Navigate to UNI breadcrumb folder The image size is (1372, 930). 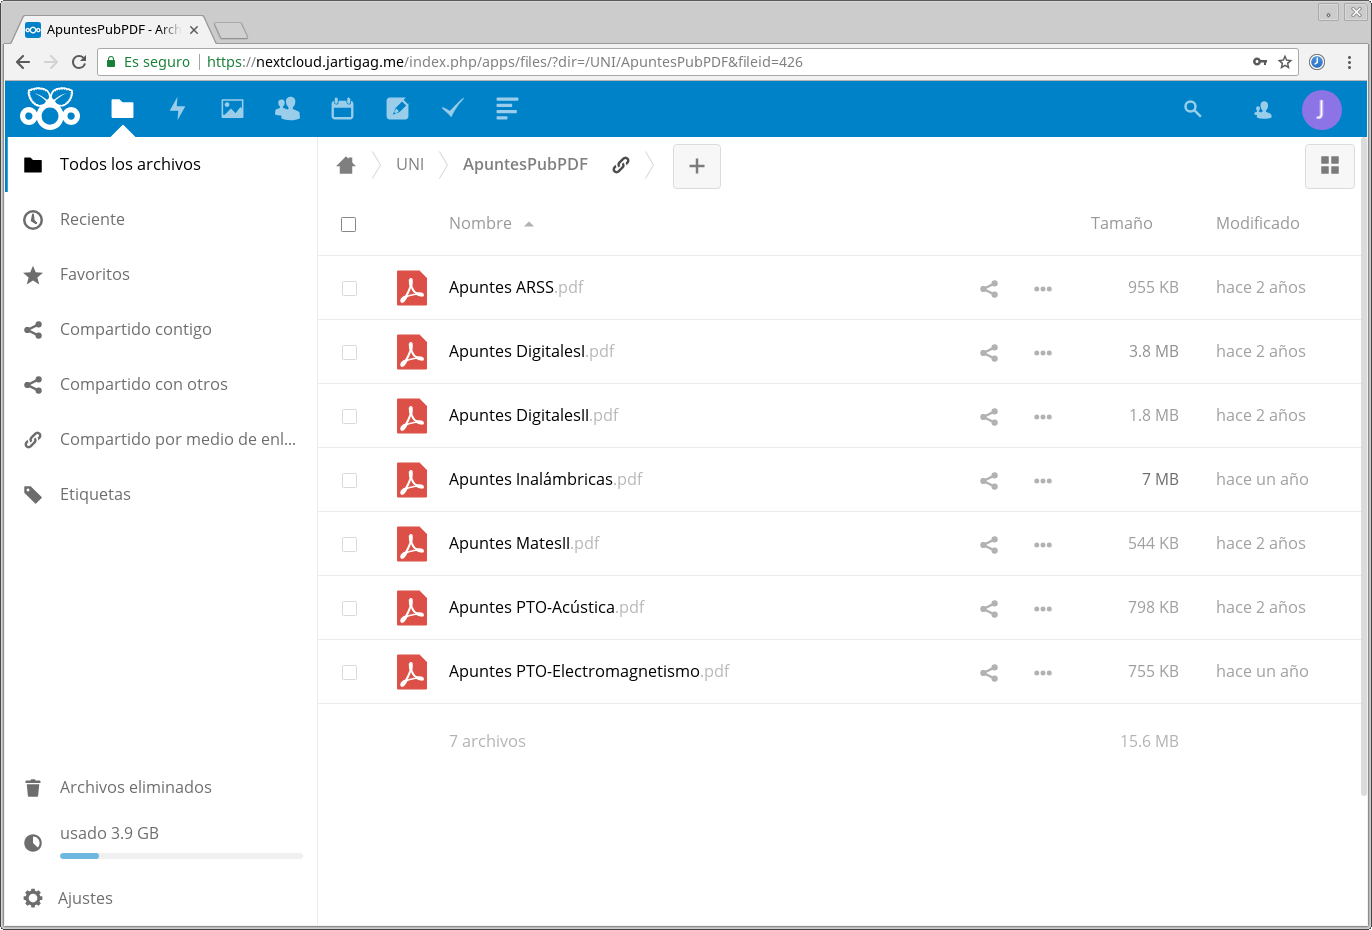410,165
